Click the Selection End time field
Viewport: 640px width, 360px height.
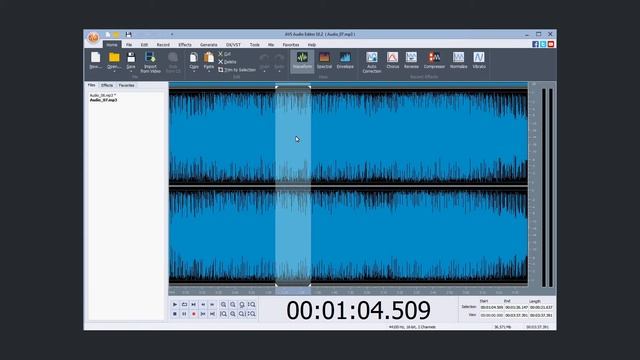[x=516, y=307]
